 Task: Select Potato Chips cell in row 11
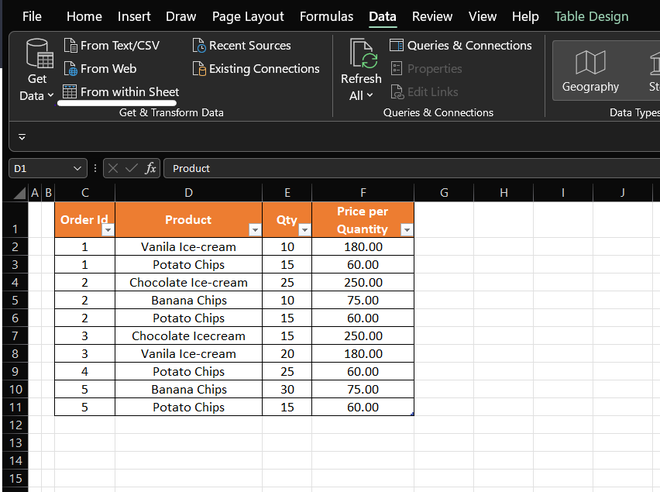[x=189, y=407]
